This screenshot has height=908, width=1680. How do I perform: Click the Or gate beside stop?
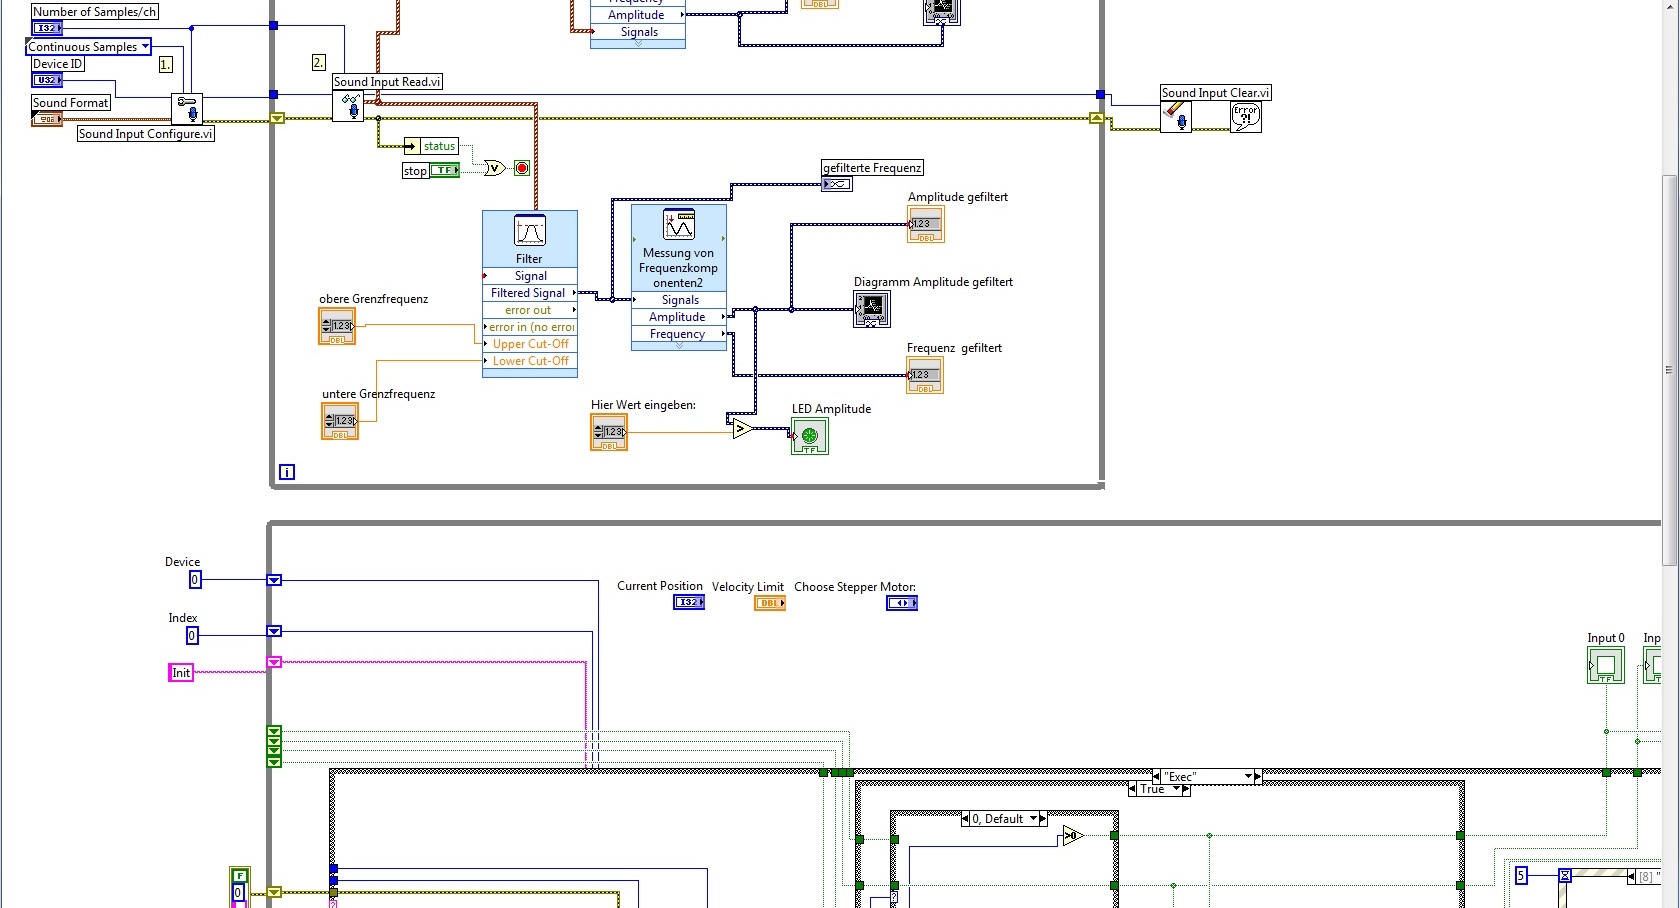[495, 168]
